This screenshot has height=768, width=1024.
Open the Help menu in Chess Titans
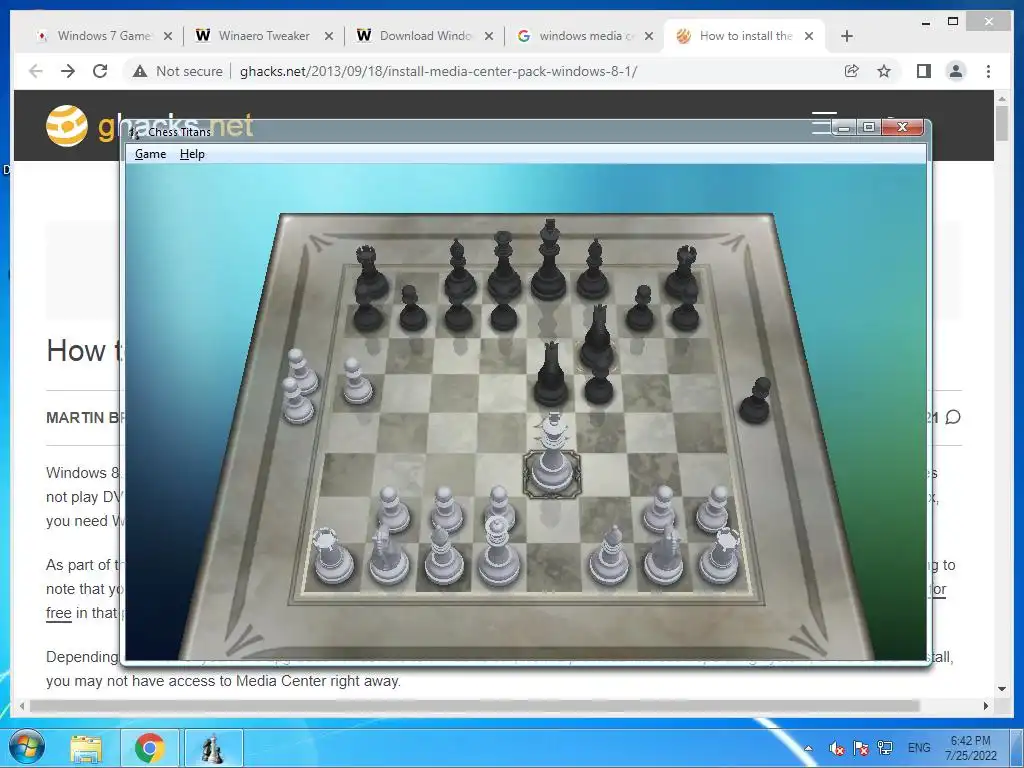pyautogui.click(x=192, y=154)
